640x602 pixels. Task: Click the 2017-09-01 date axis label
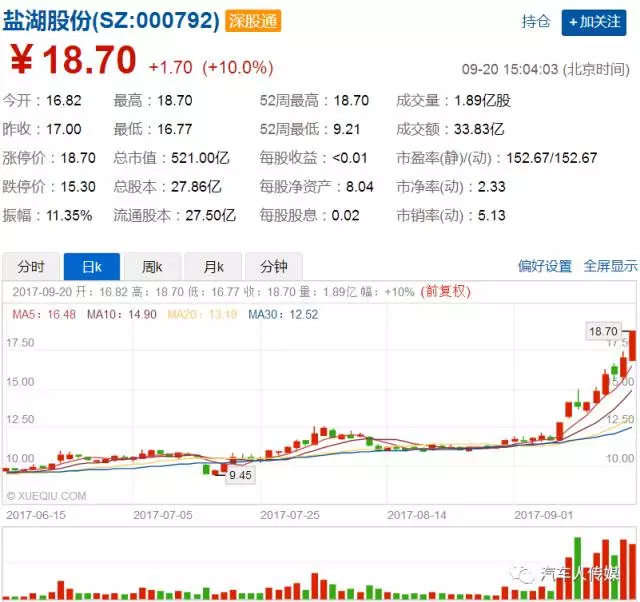click(x=544, y=515)
